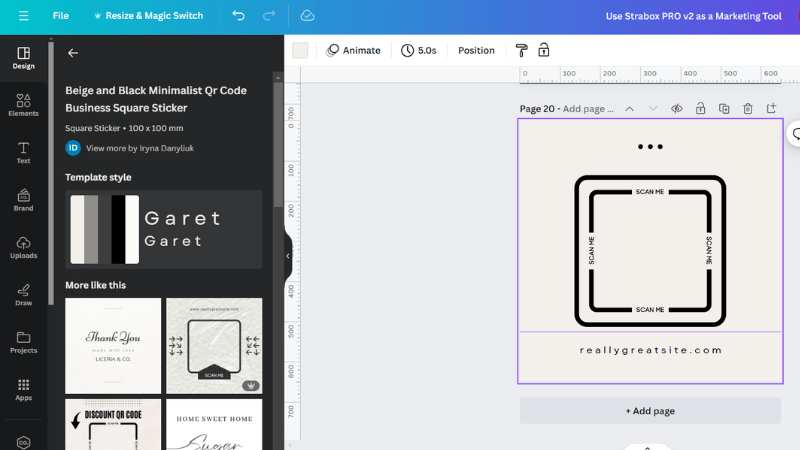Click the copy style paint roller icon
Viewport: 800px width, 450px height.
pos(521,50)
